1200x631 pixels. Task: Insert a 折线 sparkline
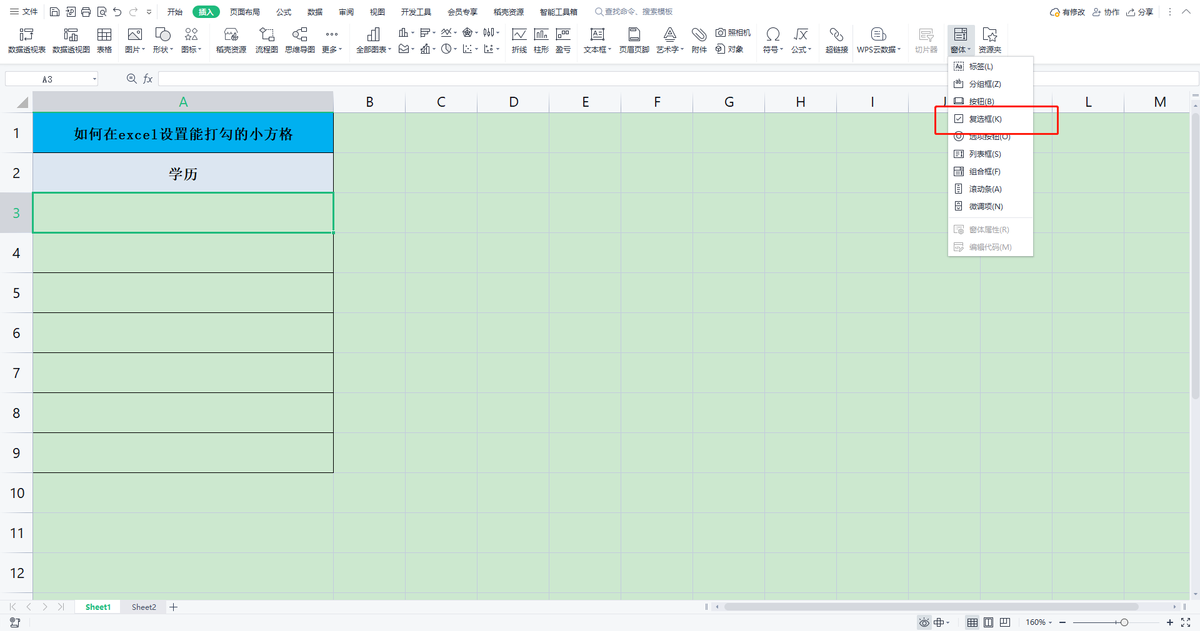click(519, 40)
